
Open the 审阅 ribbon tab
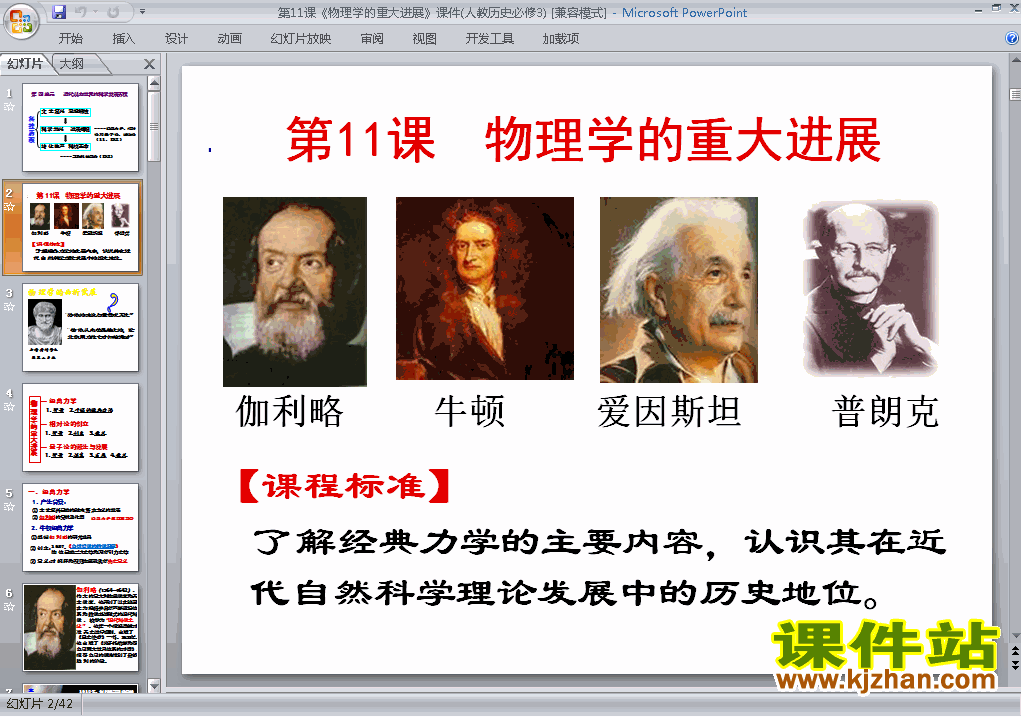click(x=372, y=38)
